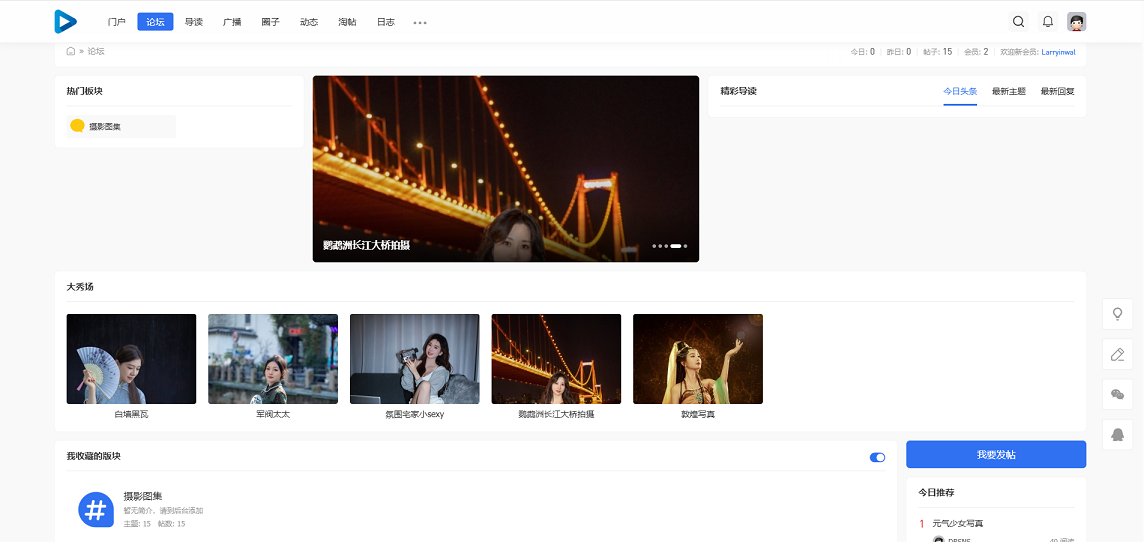Go to 广播 in the top navigation

pyautogui.click(x=232, y=22)
